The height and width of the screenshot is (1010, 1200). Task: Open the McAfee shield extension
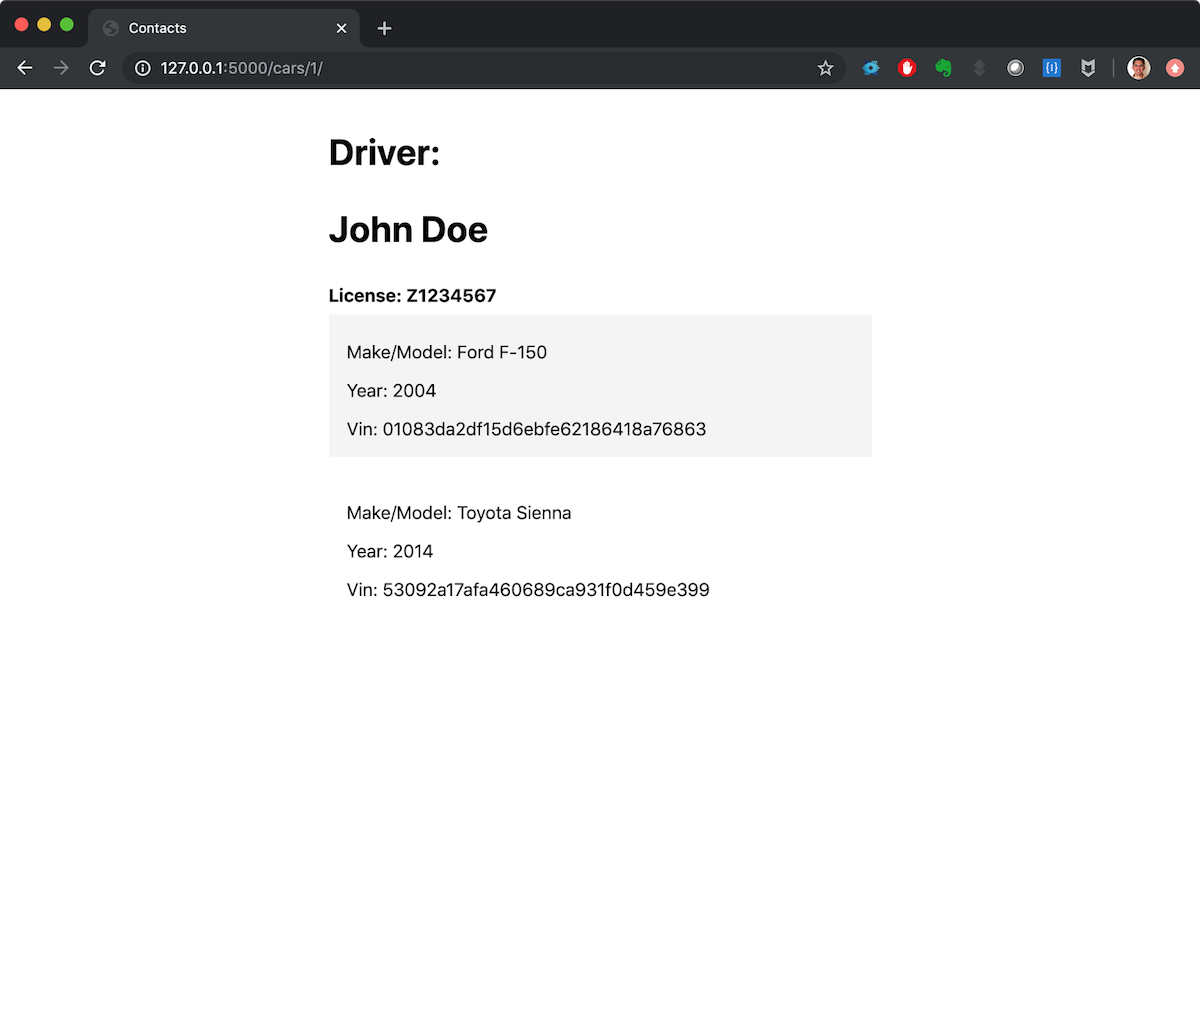1088,68
